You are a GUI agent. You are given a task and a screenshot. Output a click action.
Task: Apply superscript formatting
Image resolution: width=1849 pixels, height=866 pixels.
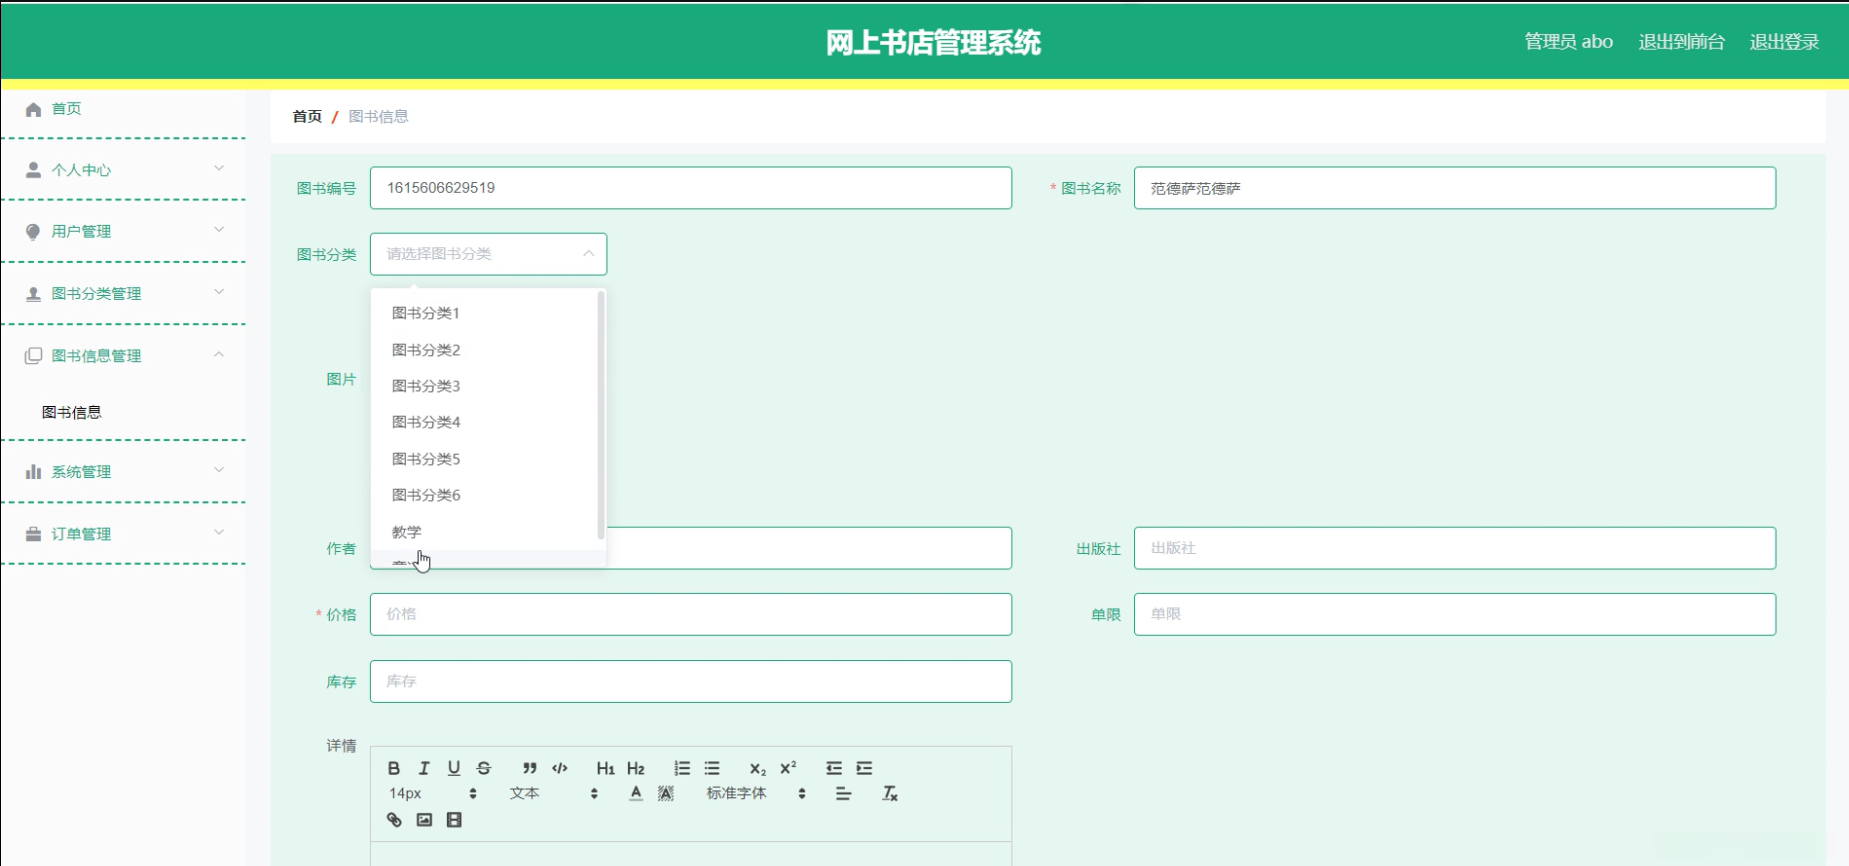[788, 768]
